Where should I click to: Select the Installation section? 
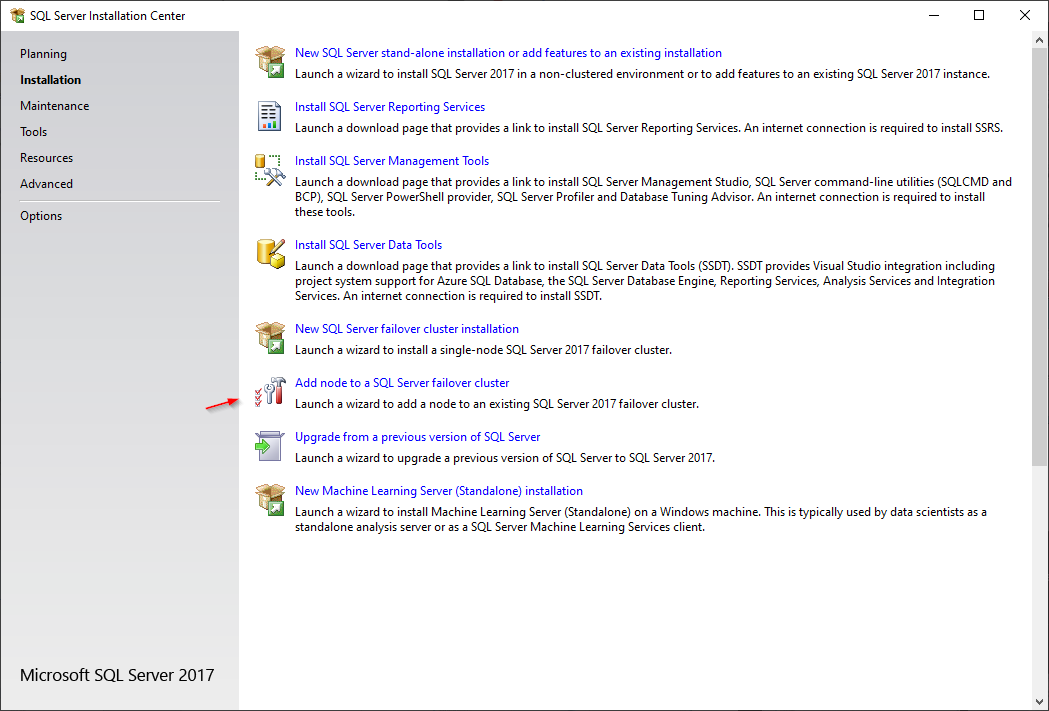[50, 80]
